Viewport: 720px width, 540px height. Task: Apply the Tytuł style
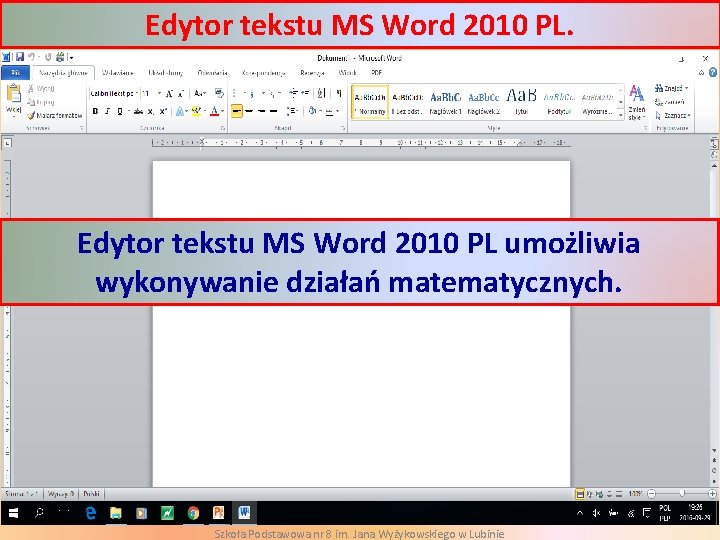click(x=521, y=102)
